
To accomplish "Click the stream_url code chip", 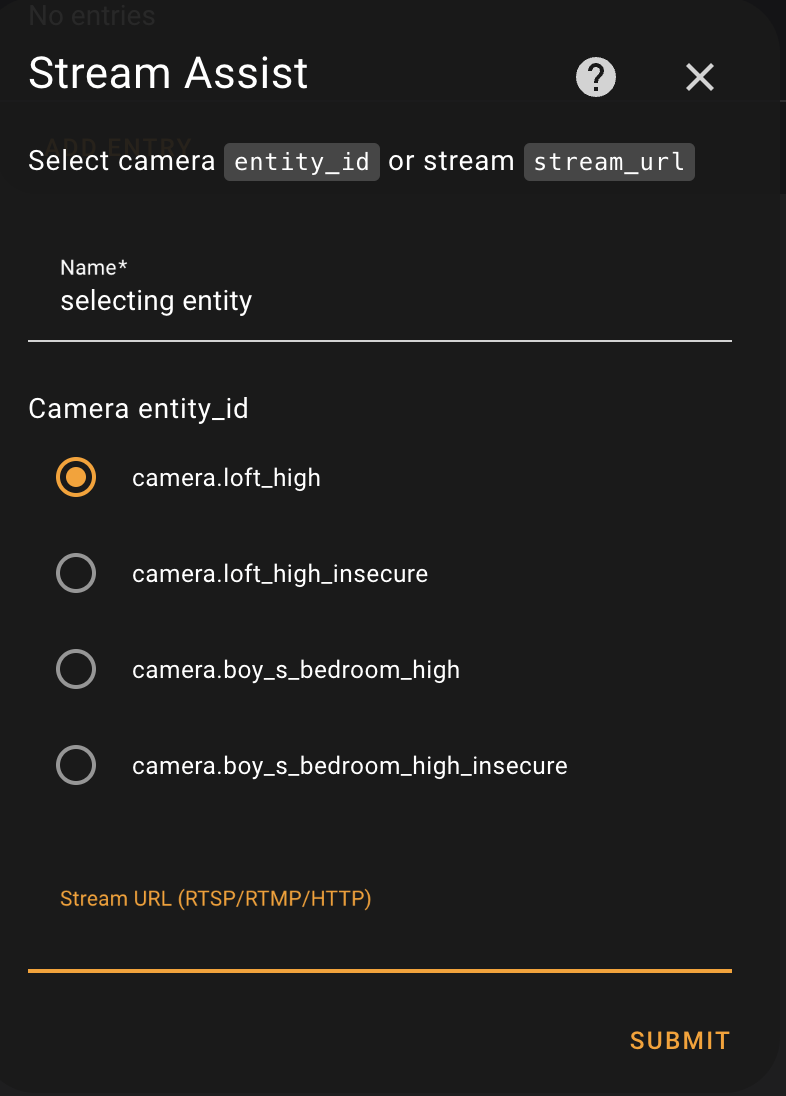I will (x=608, y=162).
